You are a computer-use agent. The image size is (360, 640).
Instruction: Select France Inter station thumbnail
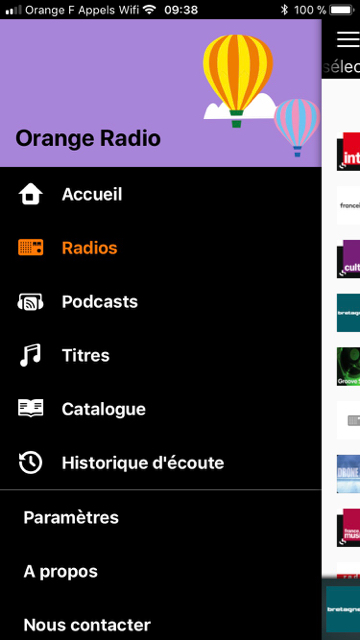349,151
